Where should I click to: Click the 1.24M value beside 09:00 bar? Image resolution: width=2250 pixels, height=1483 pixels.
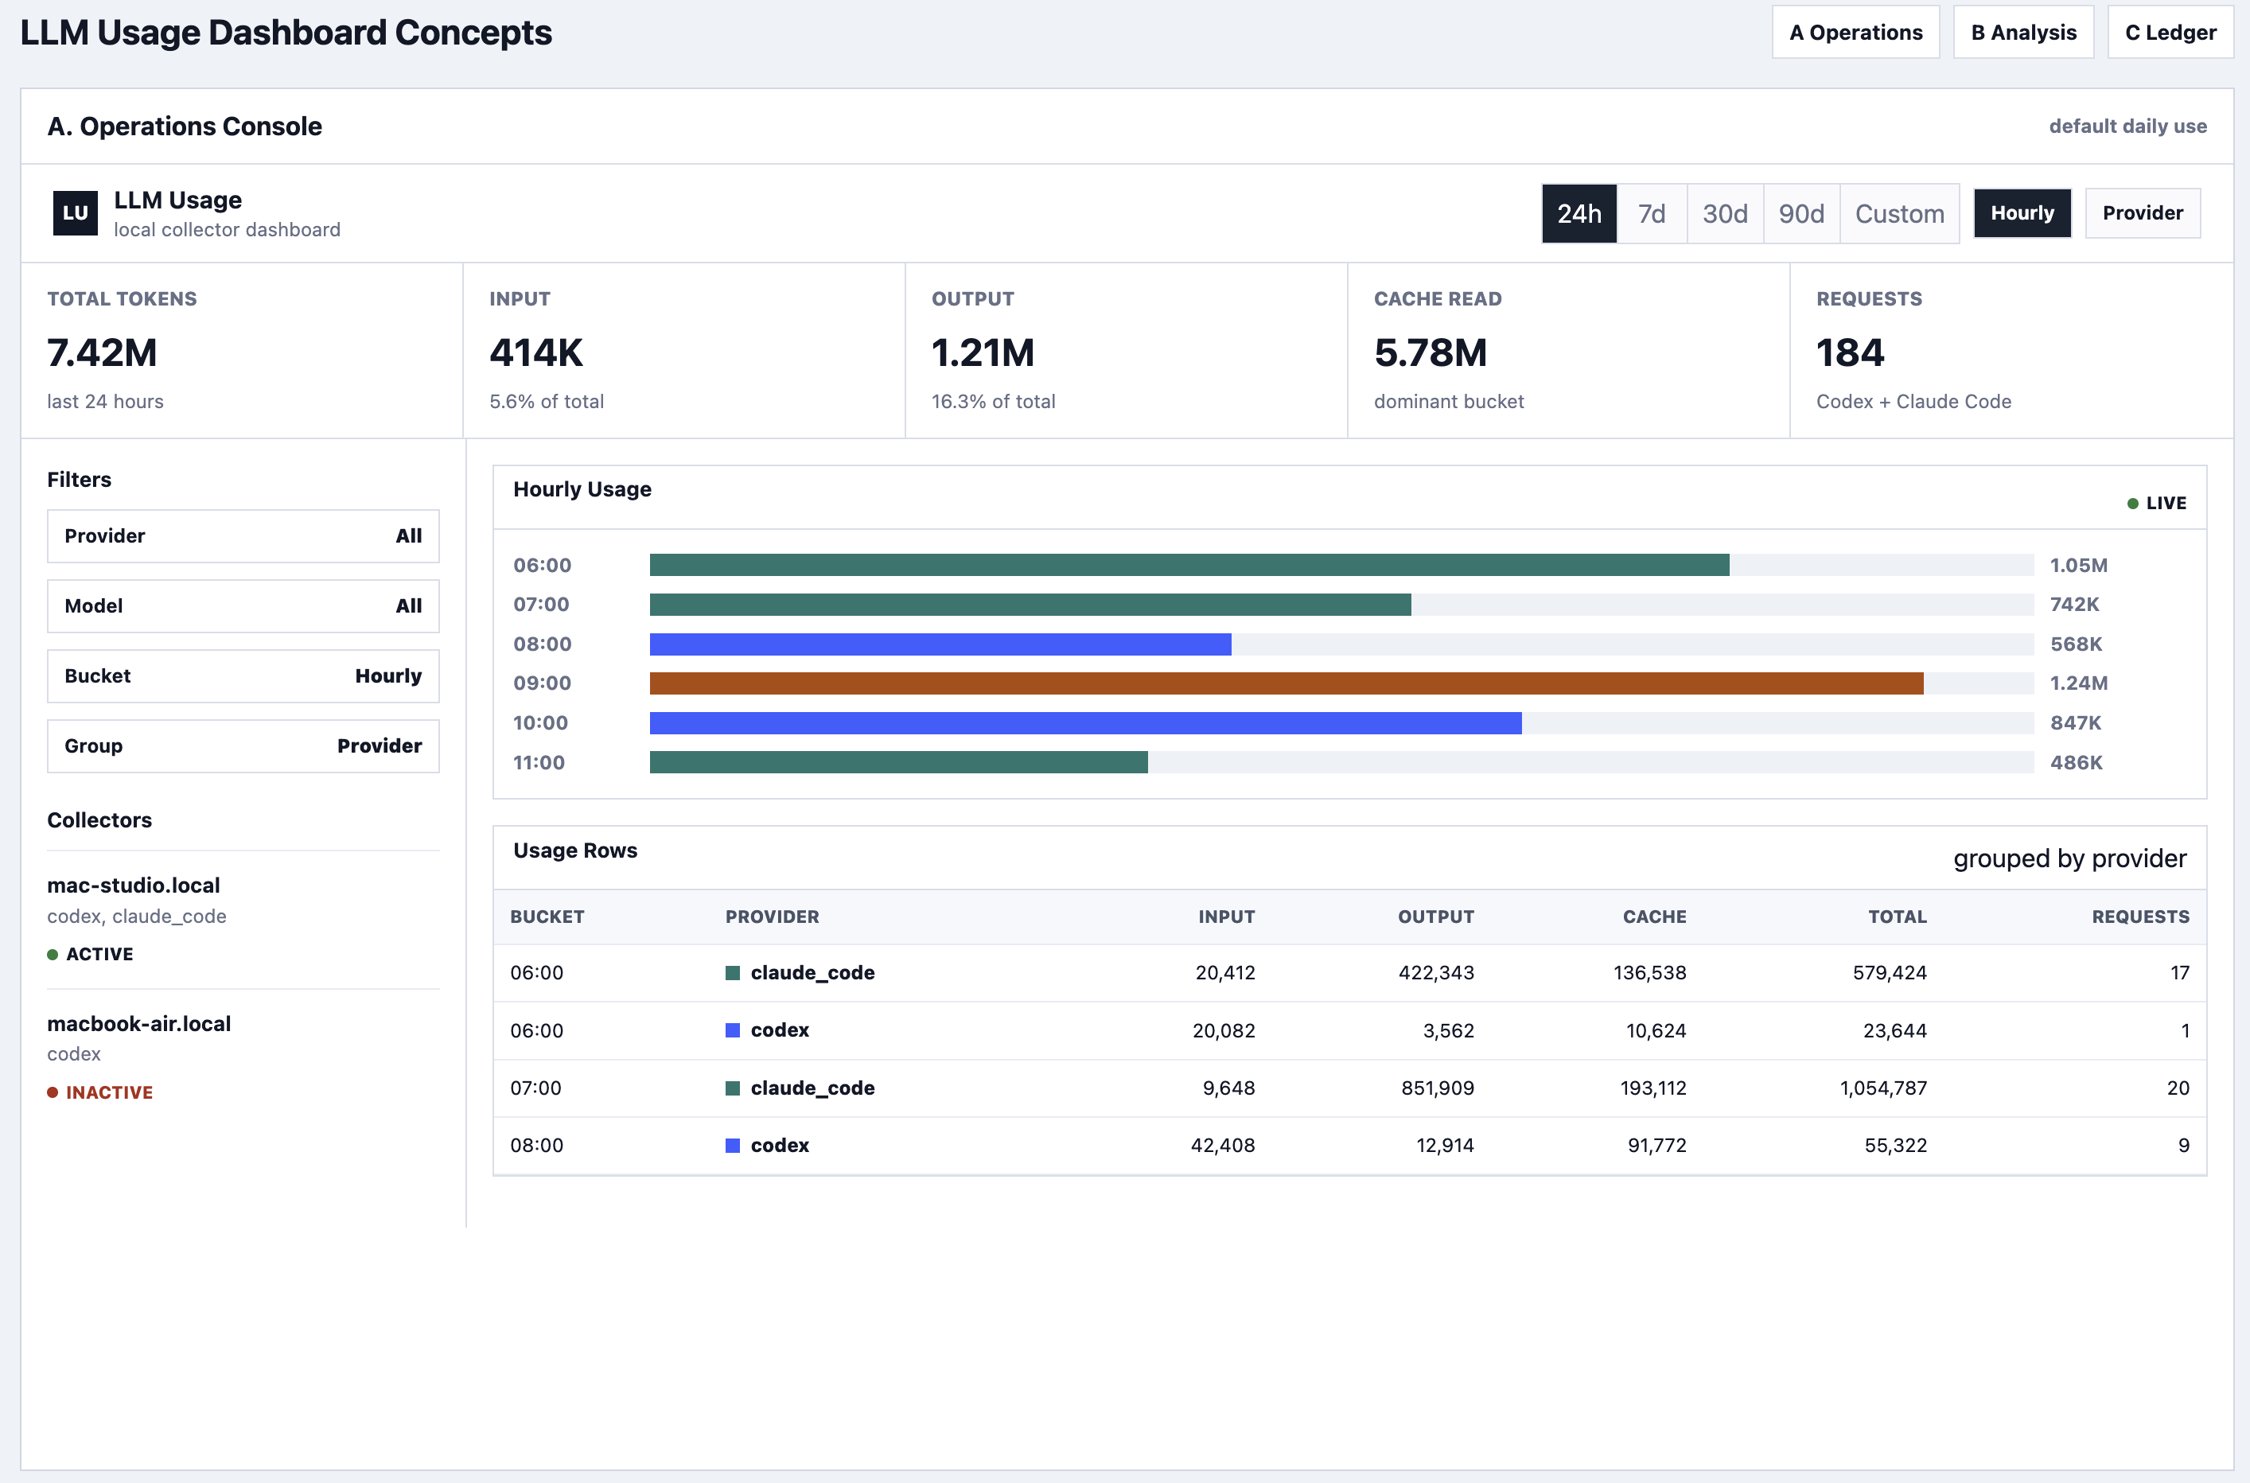coord(2079,683)
